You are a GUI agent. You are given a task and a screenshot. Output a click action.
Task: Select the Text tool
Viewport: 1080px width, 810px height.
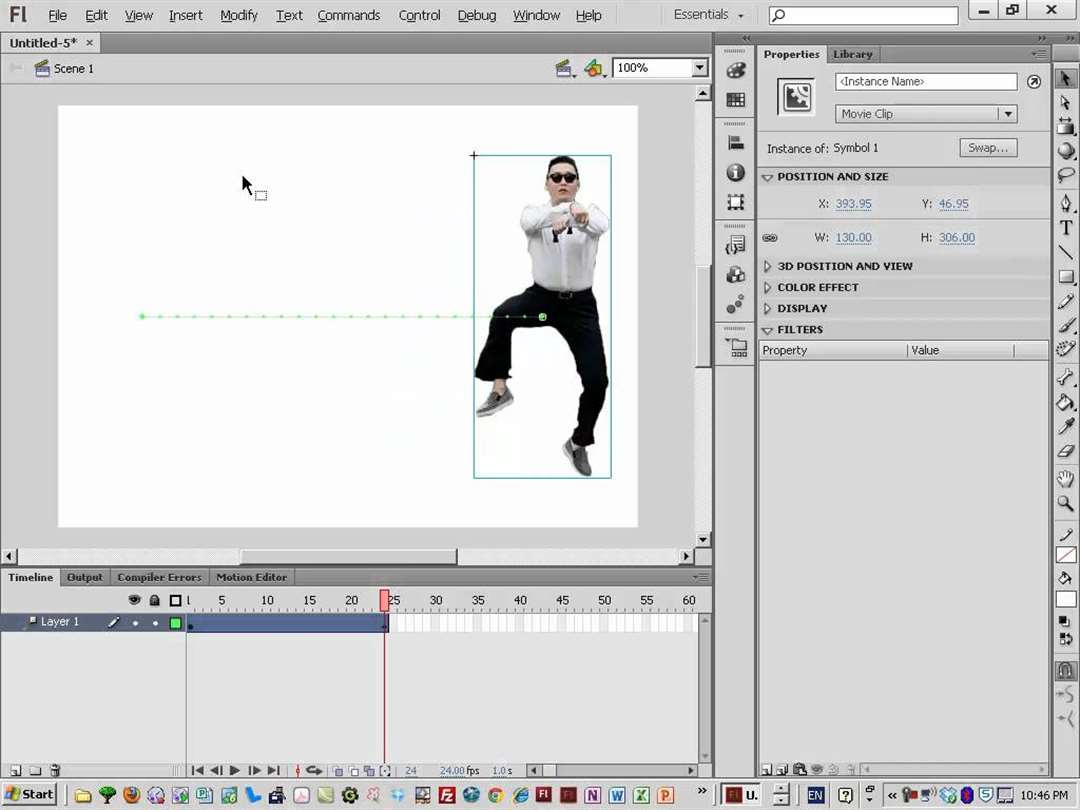(1066, 228)
